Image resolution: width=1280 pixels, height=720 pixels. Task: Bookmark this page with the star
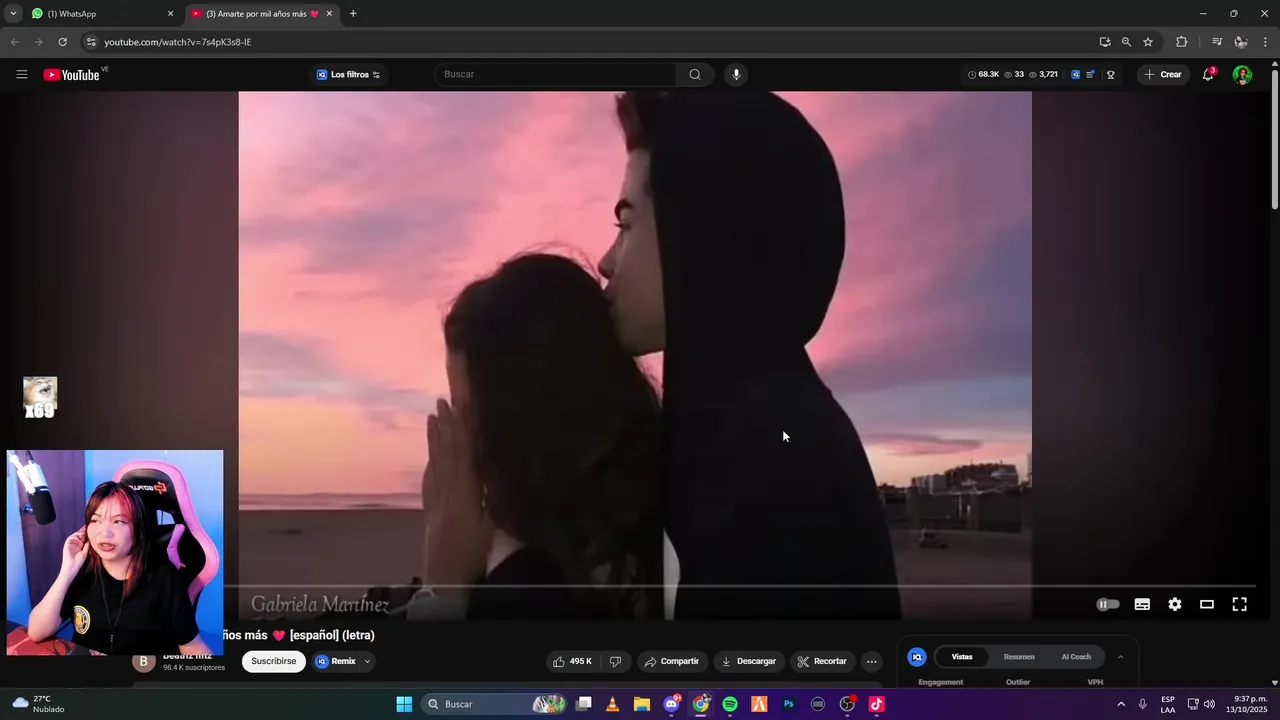(1148, 42)
